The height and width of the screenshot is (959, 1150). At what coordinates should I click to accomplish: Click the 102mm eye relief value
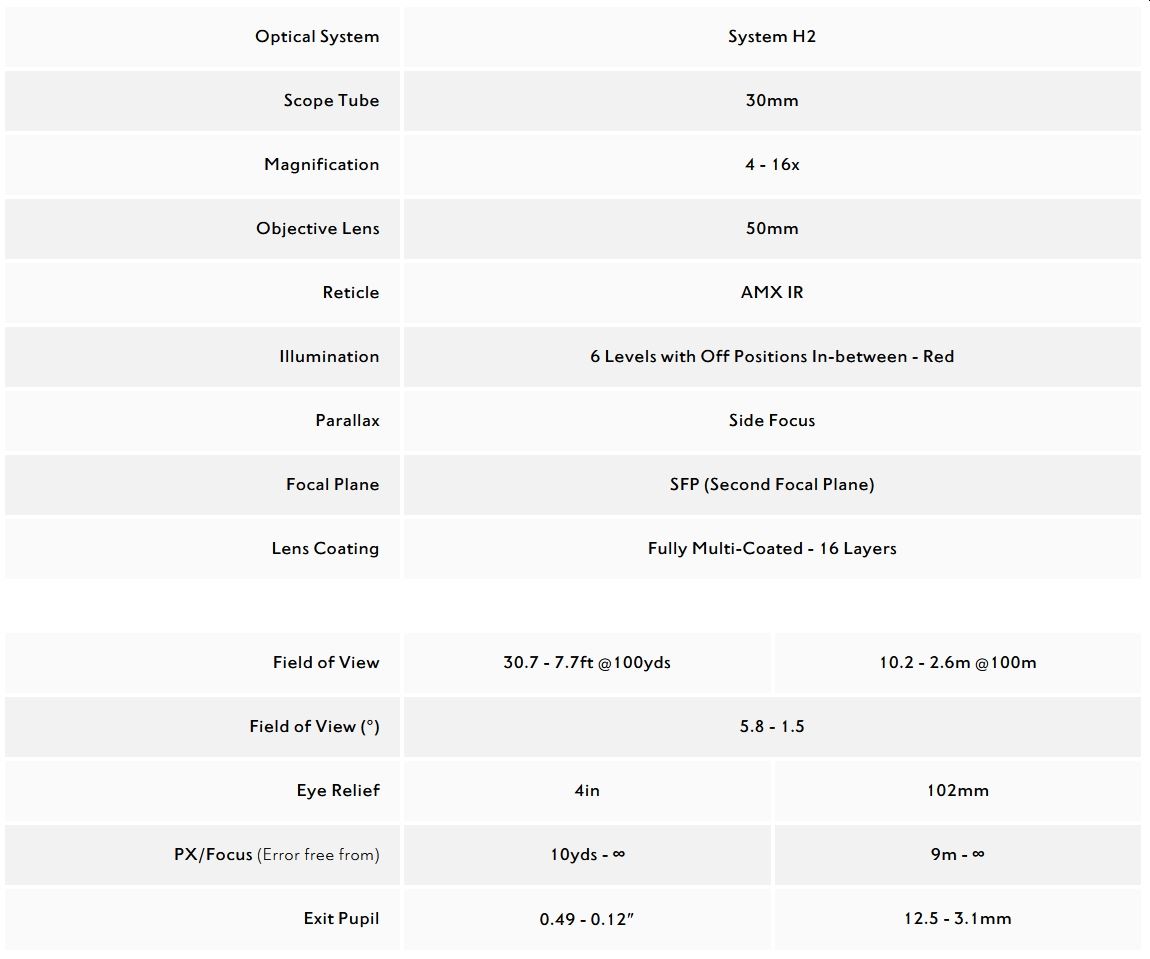coord(958,790)
